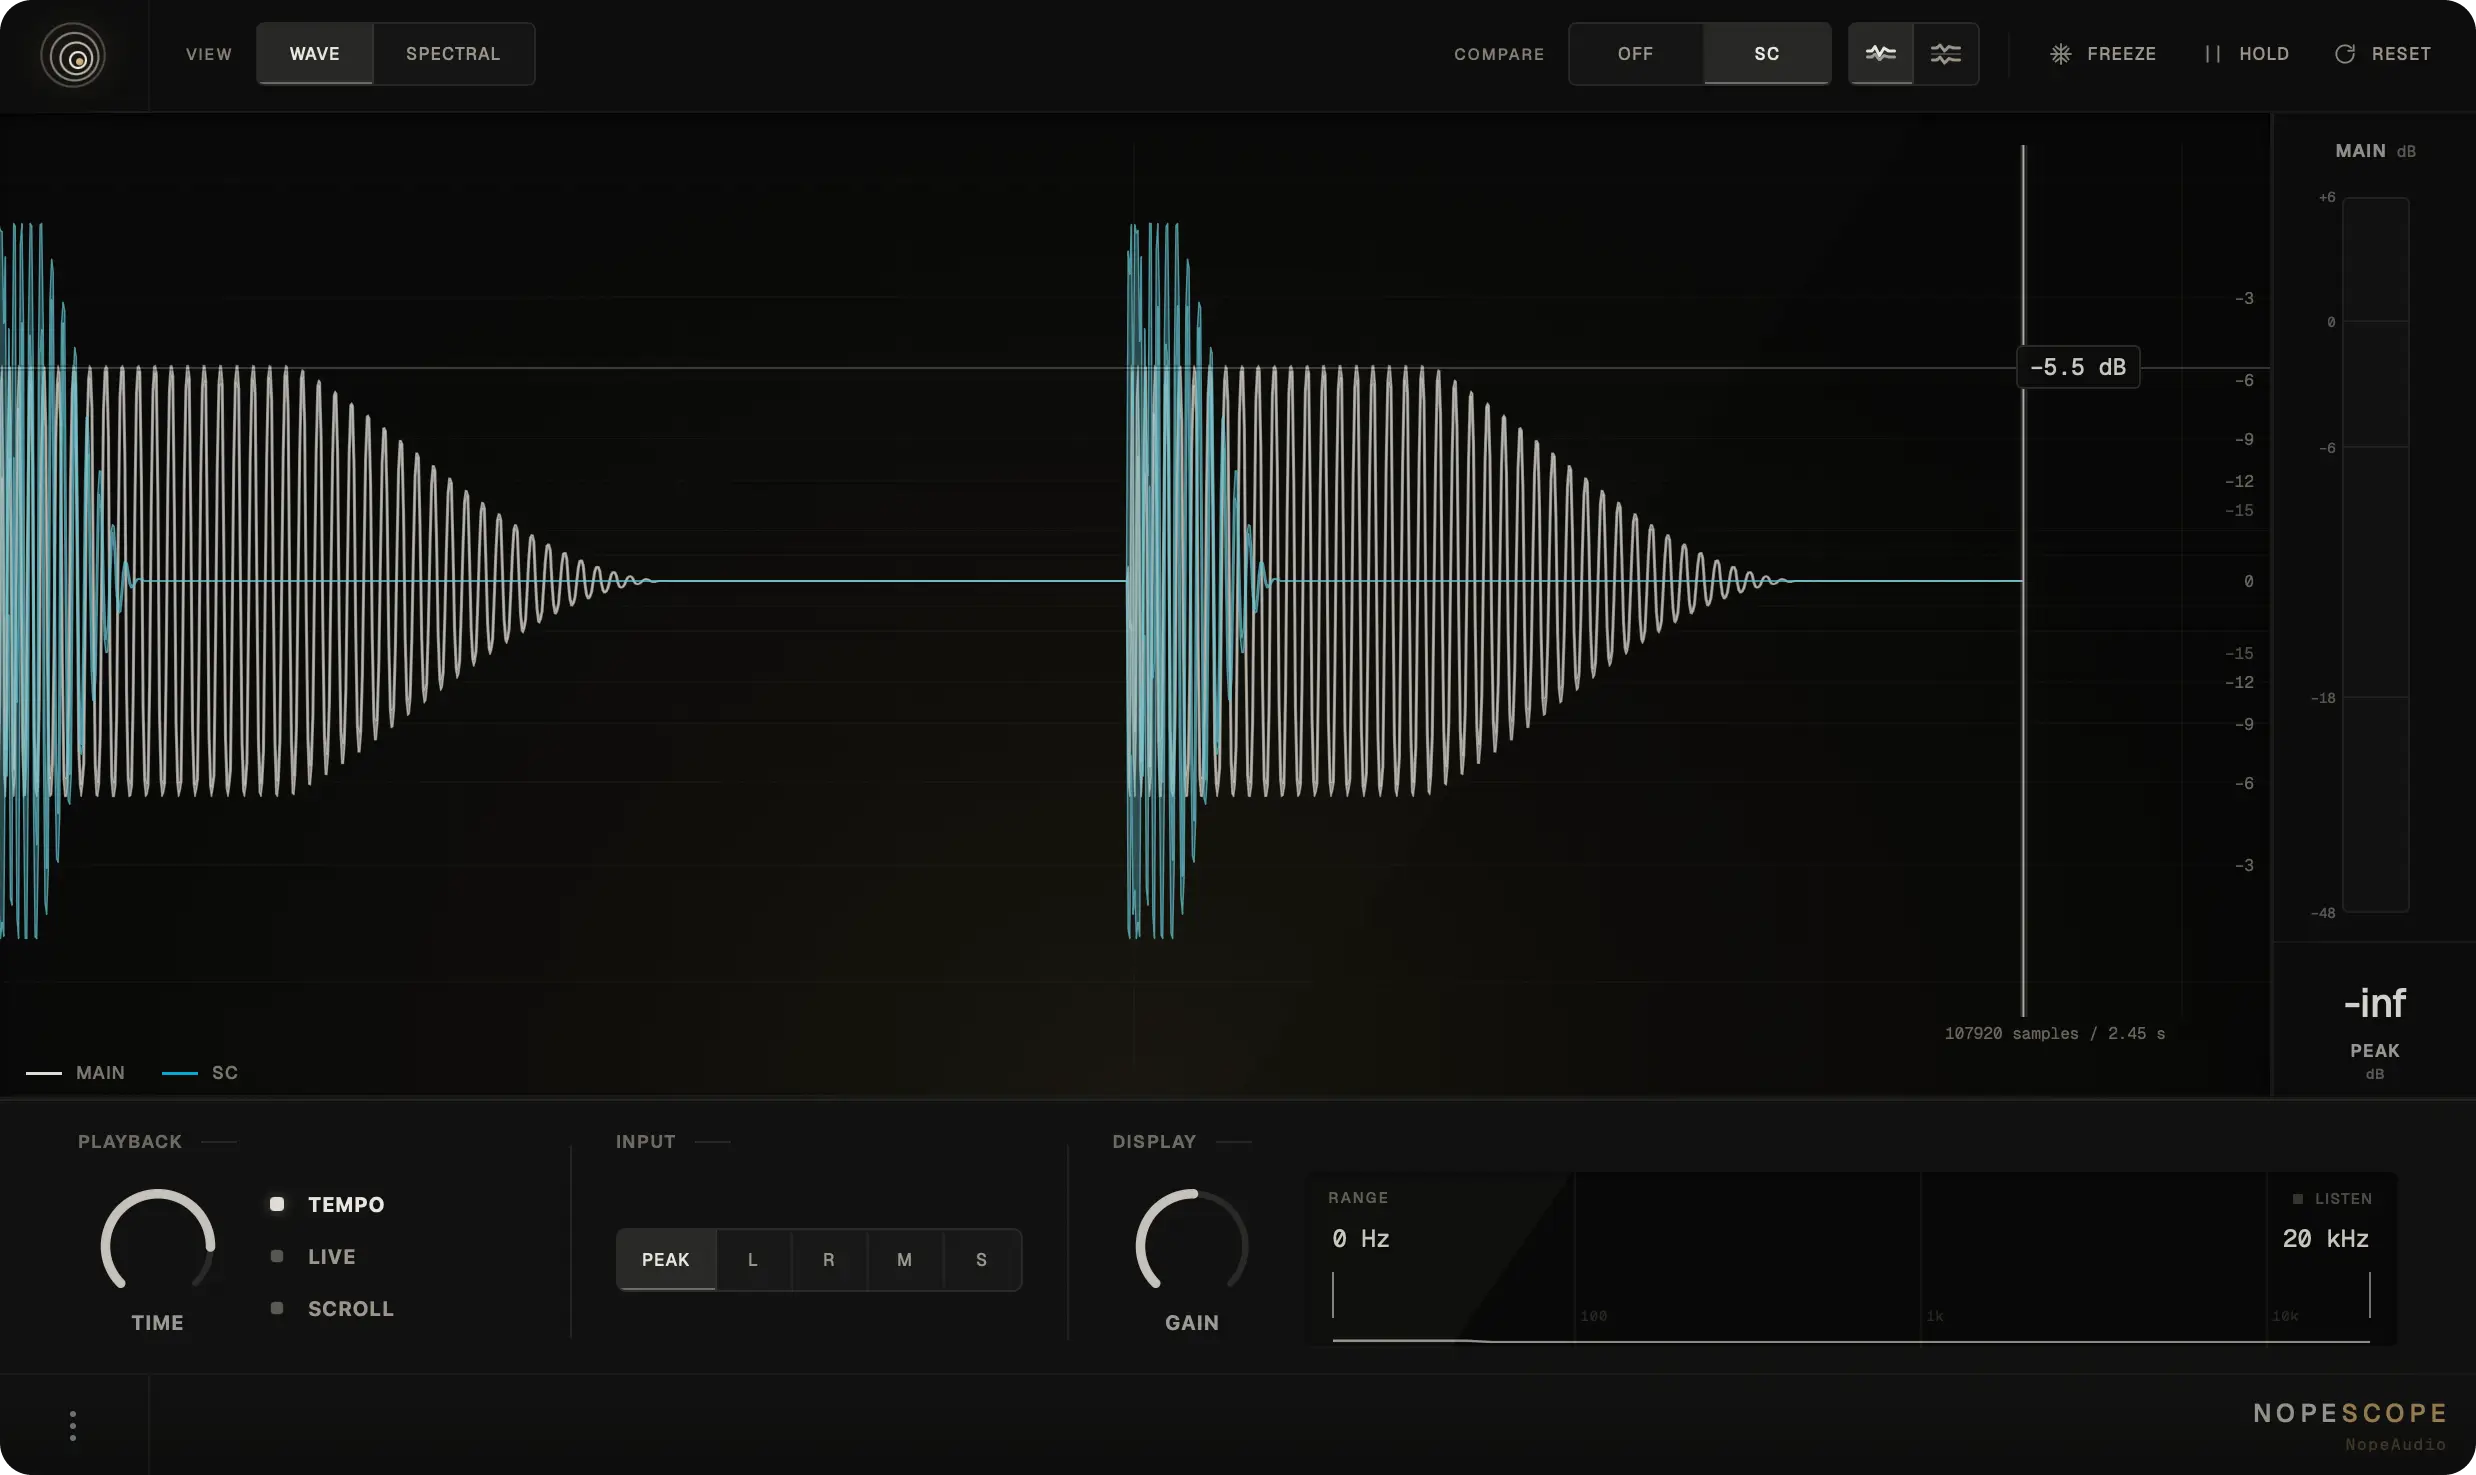Set Compare to SC

point(1767,54)
